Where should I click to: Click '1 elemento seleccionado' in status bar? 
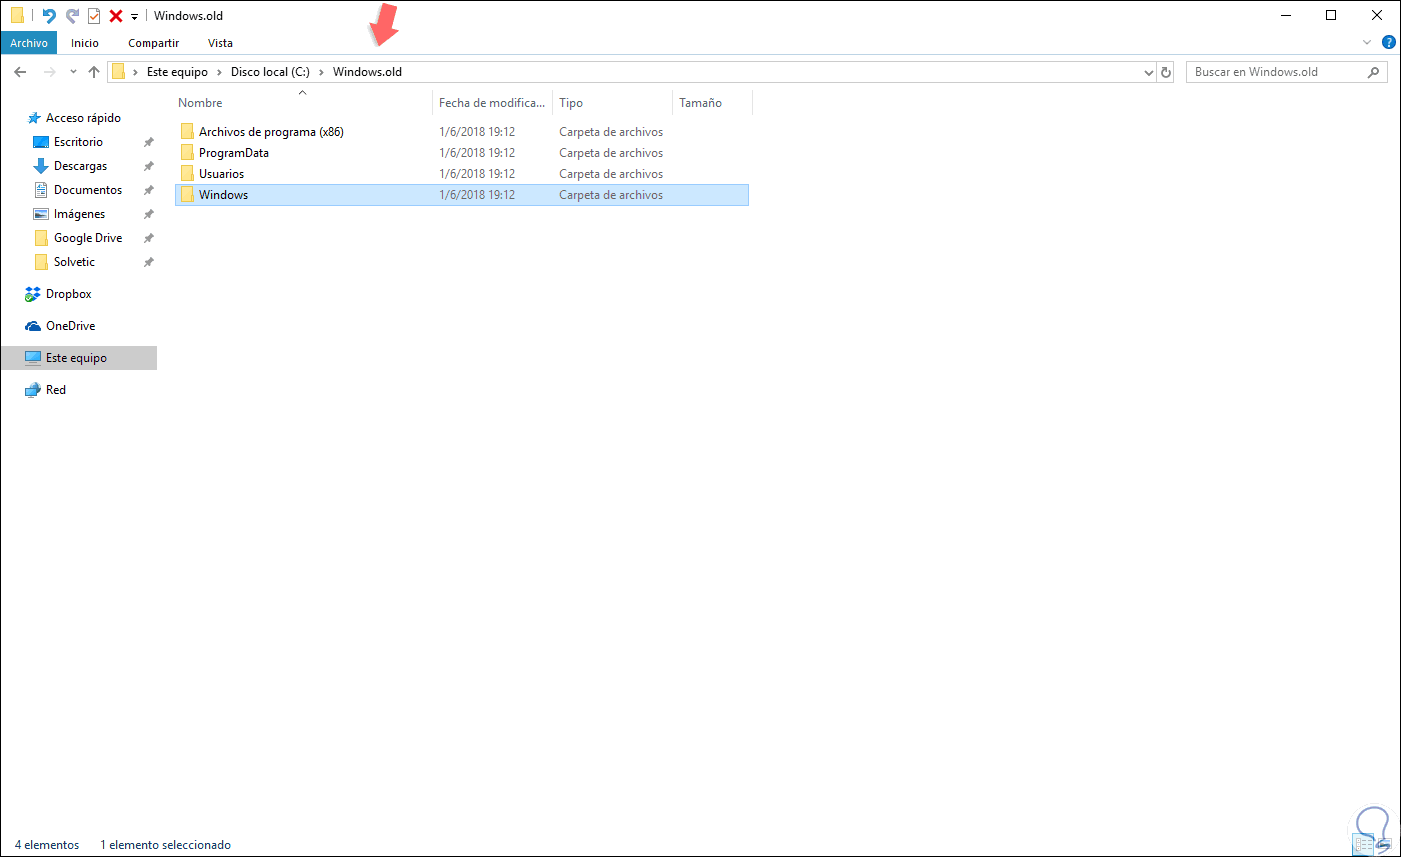[165, 845]
